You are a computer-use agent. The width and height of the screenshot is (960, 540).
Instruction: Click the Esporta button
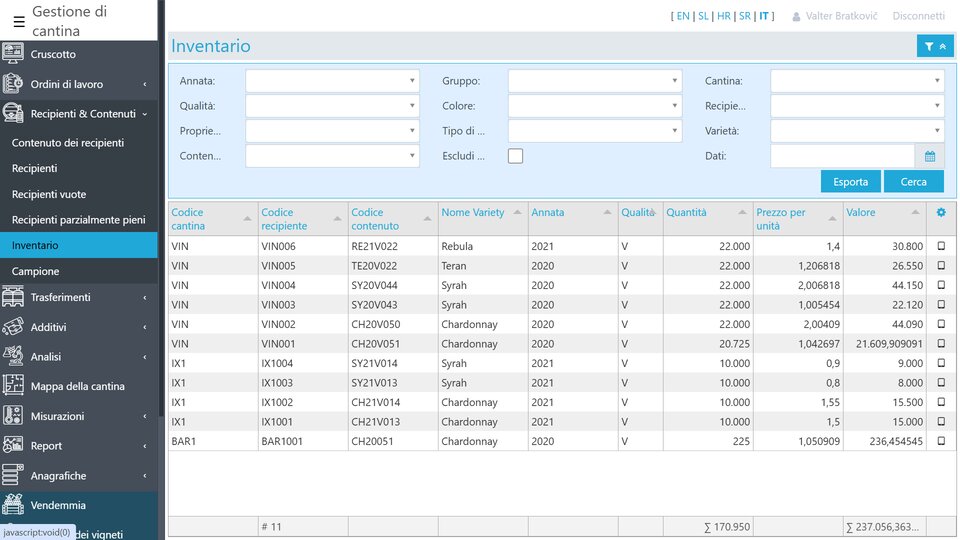point(850,182)
